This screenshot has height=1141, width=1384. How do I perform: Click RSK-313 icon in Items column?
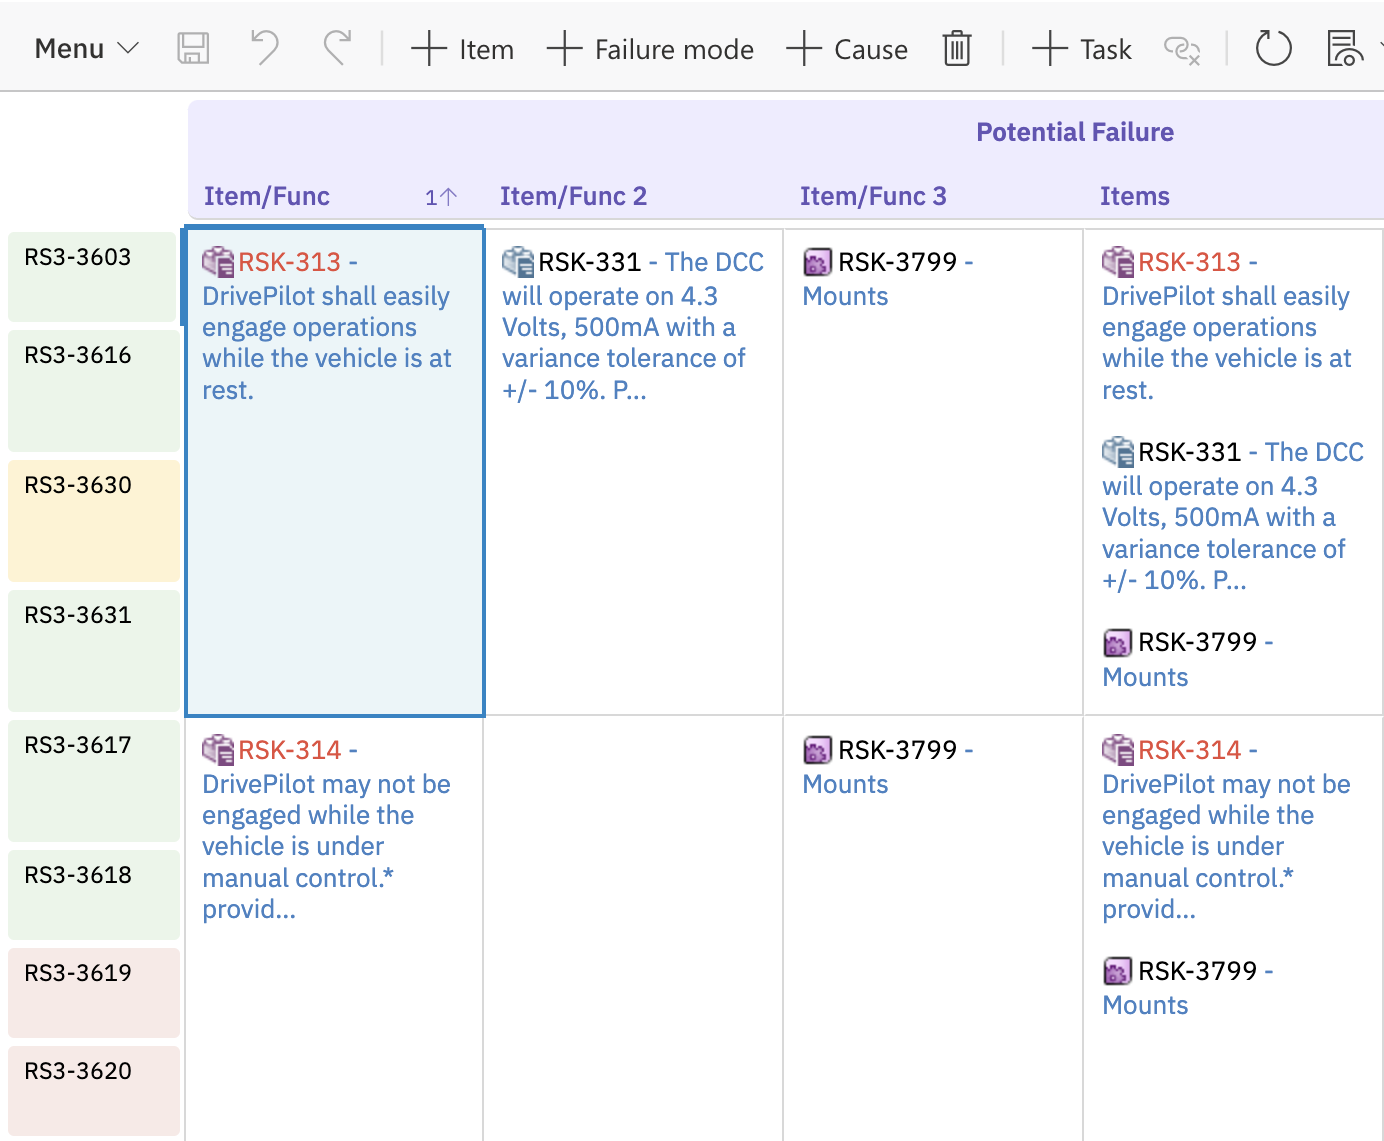point(1118,262)
